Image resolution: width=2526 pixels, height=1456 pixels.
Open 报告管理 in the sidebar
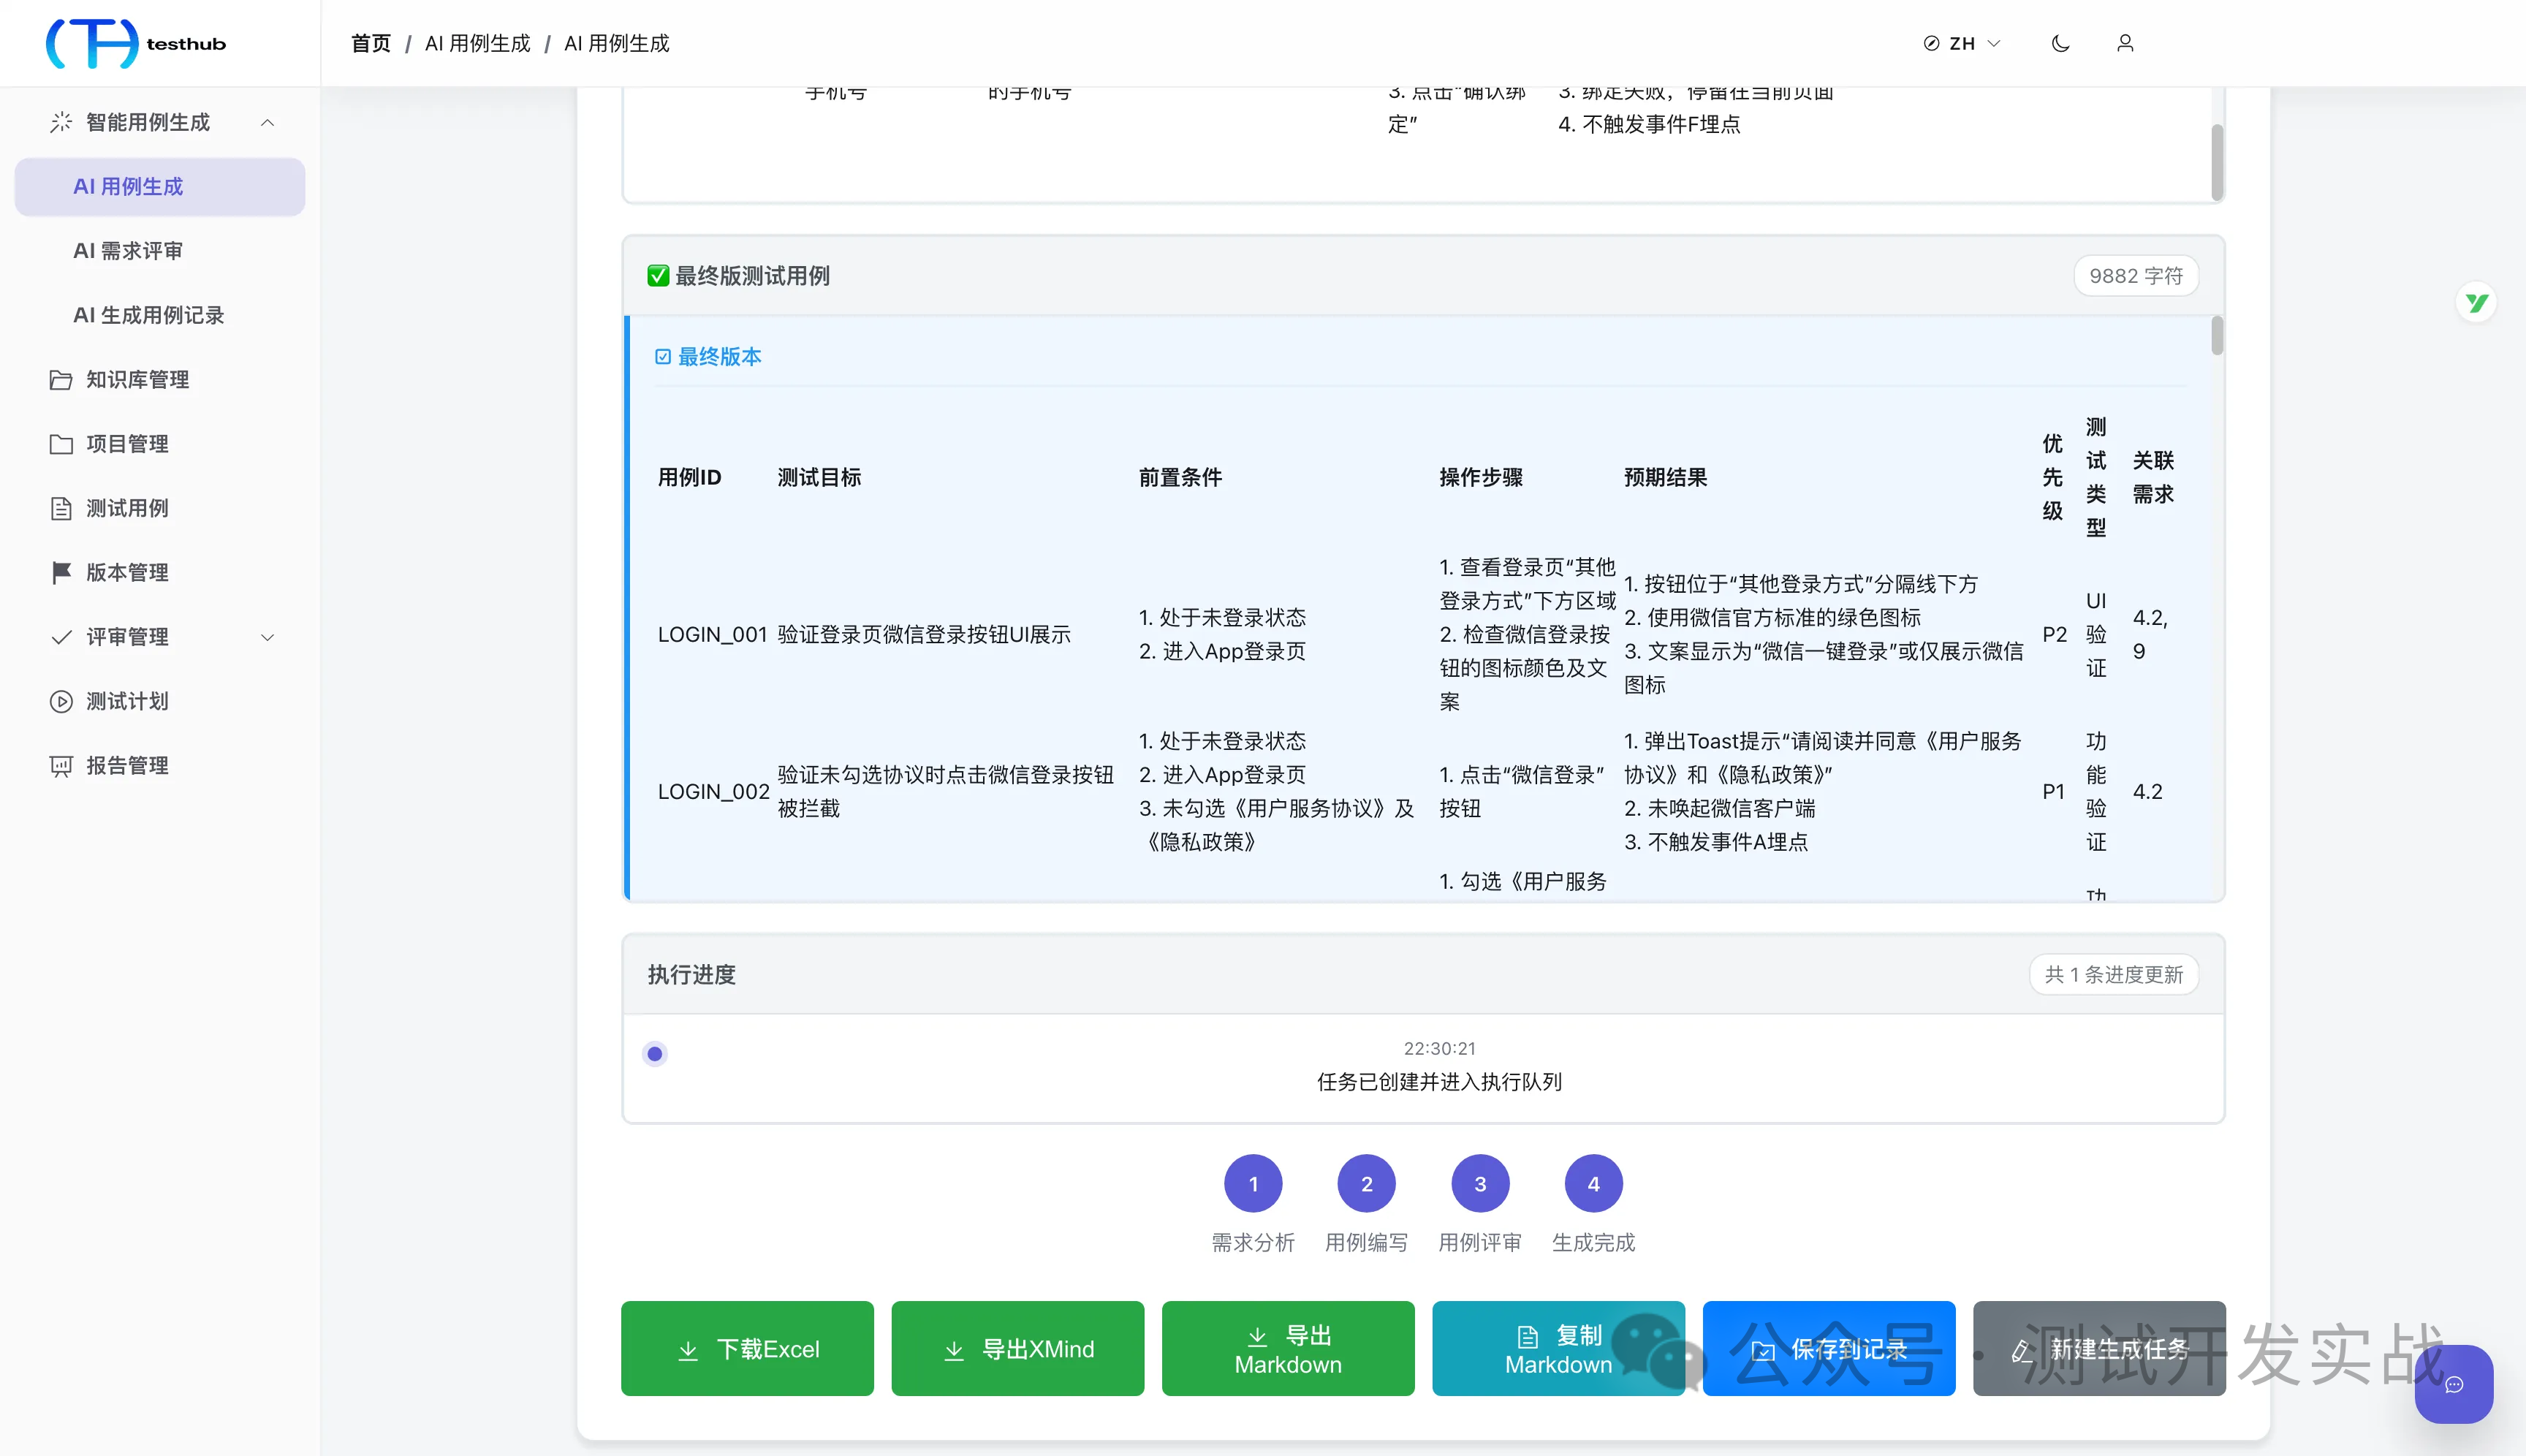pos(160,765)
